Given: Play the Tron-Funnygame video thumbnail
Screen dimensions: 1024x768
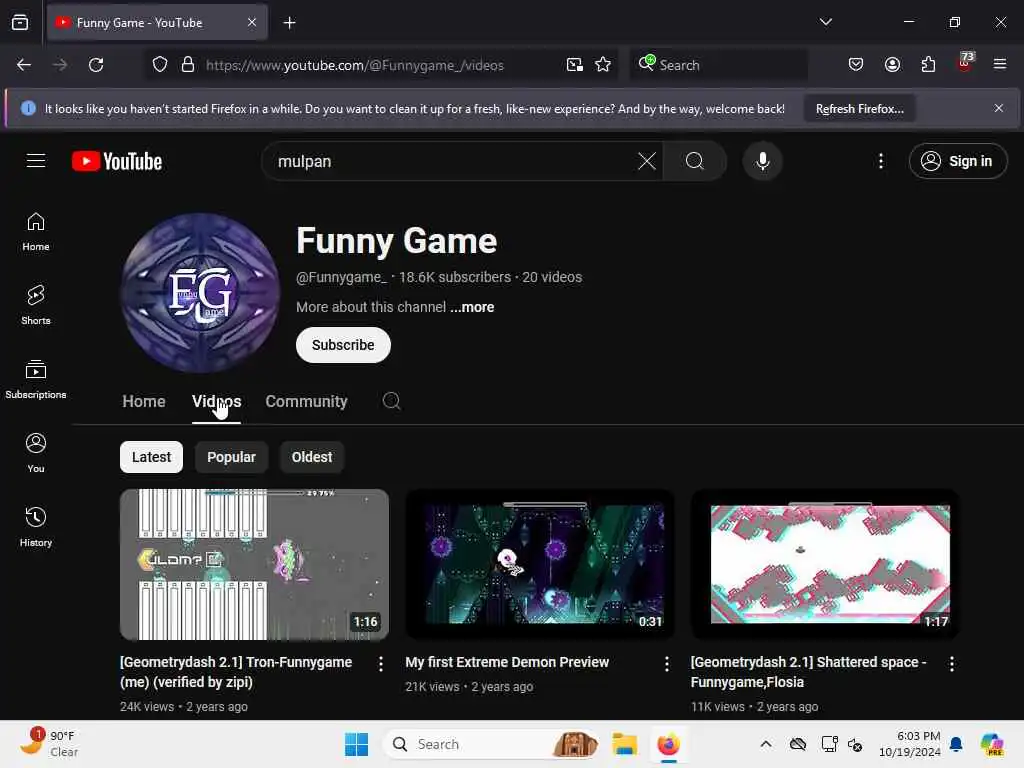Looking at the screenshot, I should pos(255,565).
